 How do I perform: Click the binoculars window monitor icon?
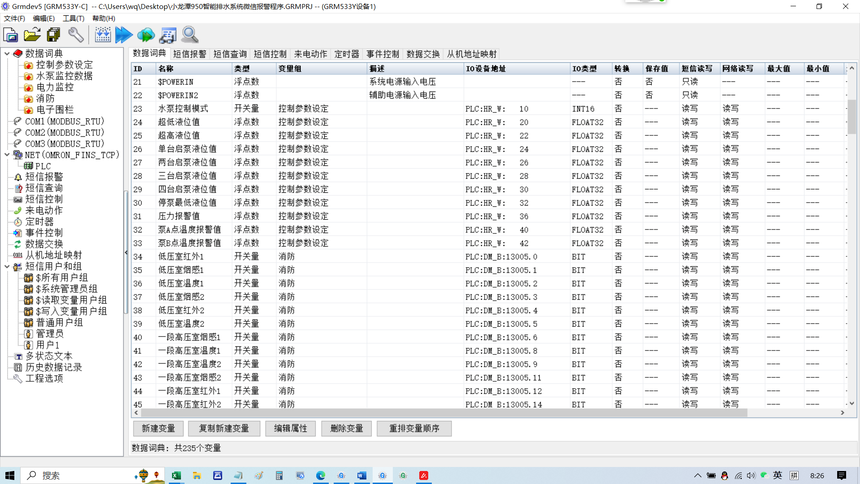(x=168, y=35)
